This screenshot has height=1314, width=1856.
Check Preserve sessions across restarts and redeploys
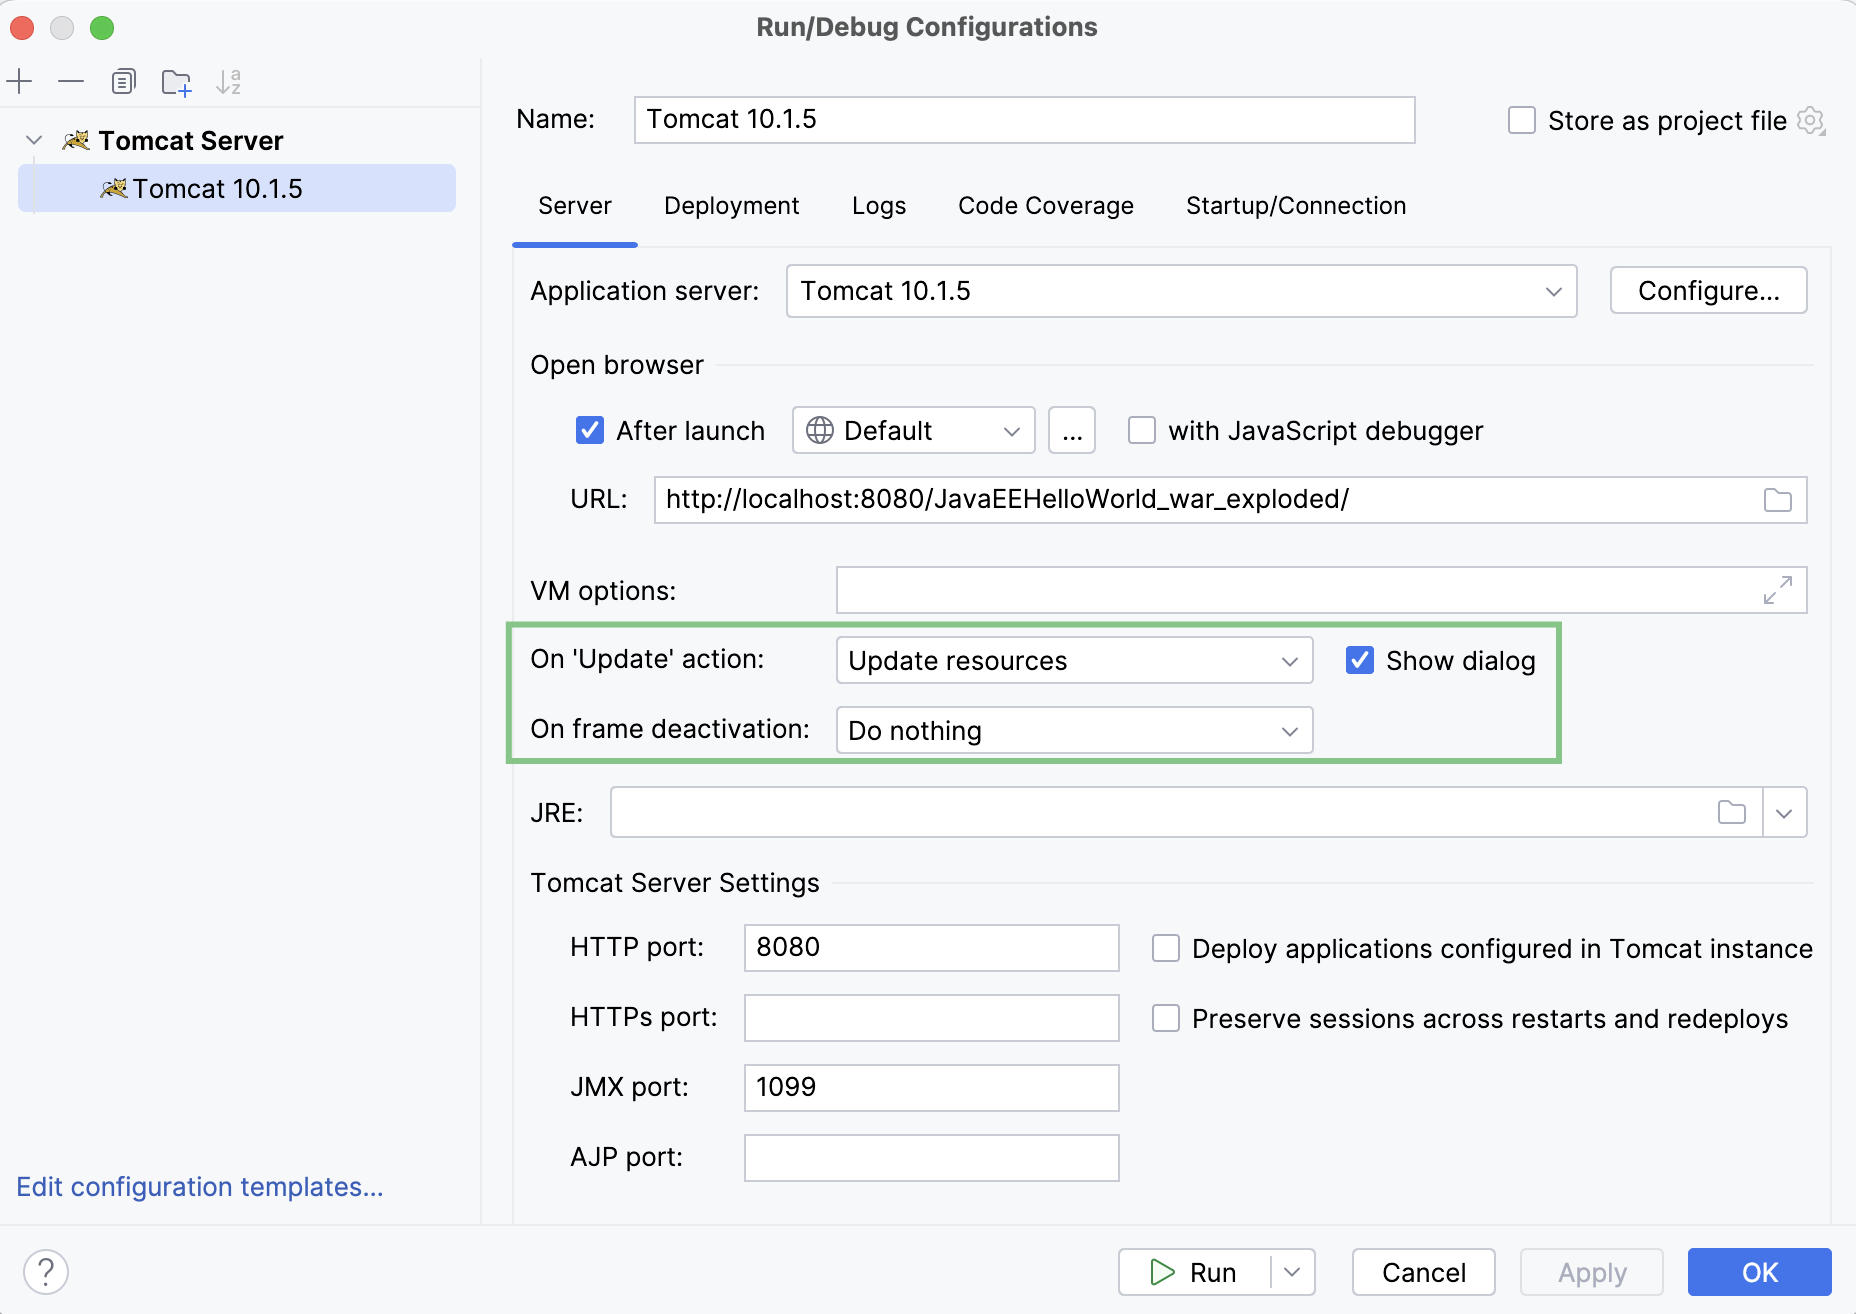coord(1165,1018)
